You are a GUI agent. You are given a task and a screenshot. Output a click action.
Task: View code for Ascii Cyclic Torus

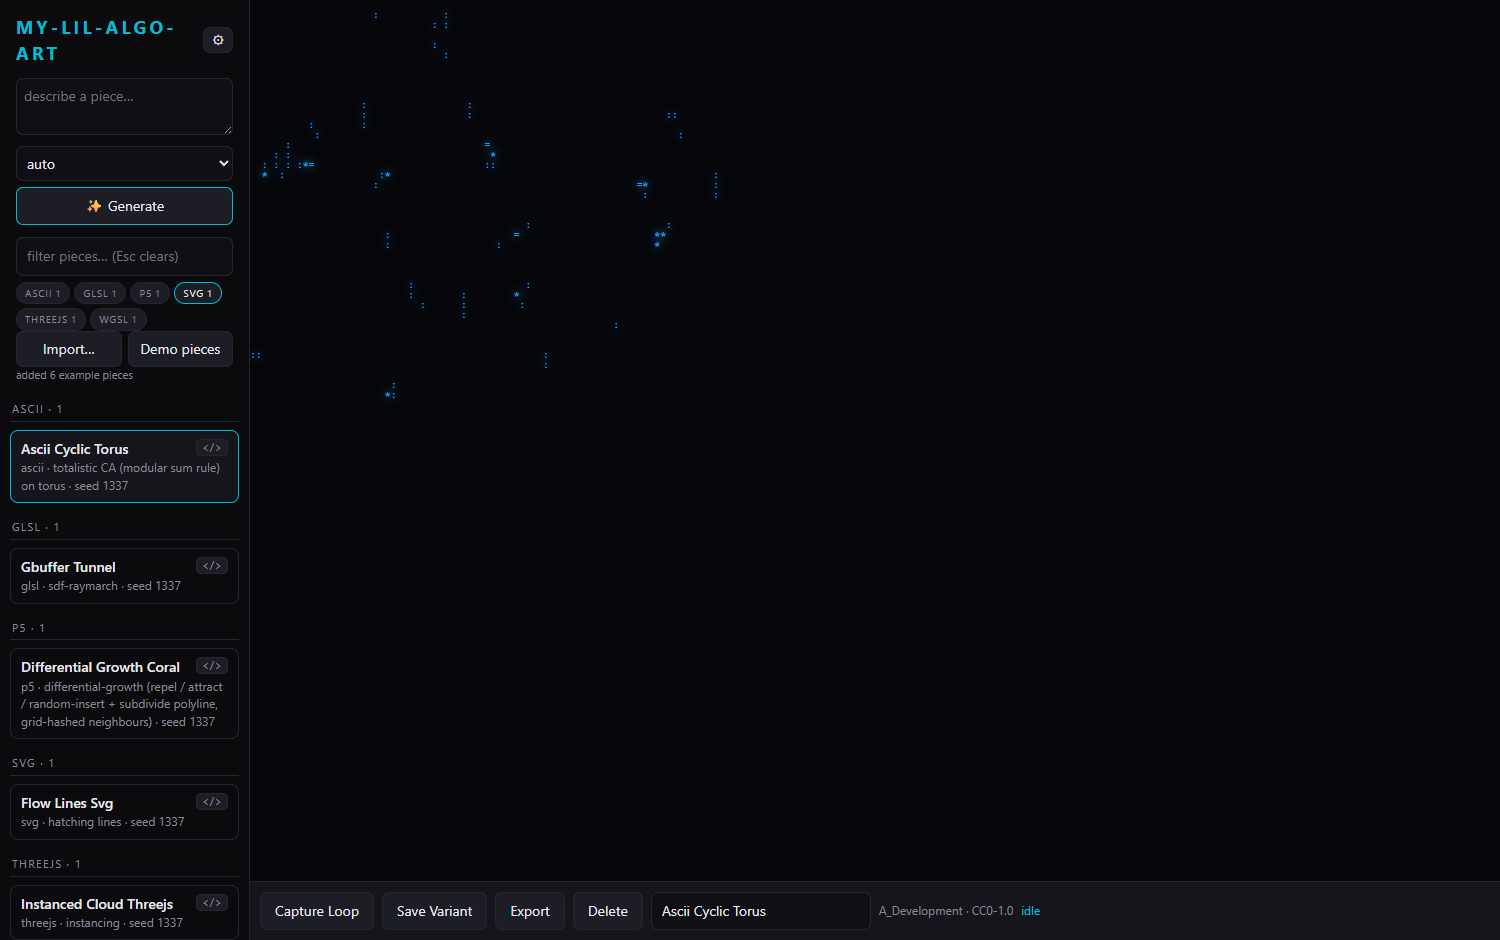212,448
